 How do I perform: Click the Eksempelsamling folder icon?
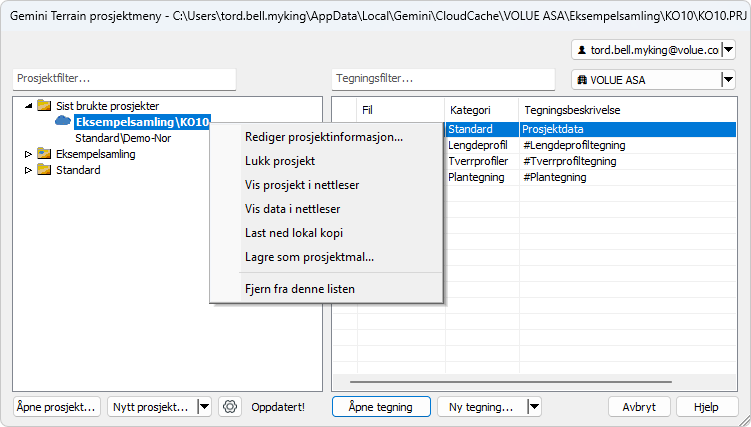pos(44,154)
